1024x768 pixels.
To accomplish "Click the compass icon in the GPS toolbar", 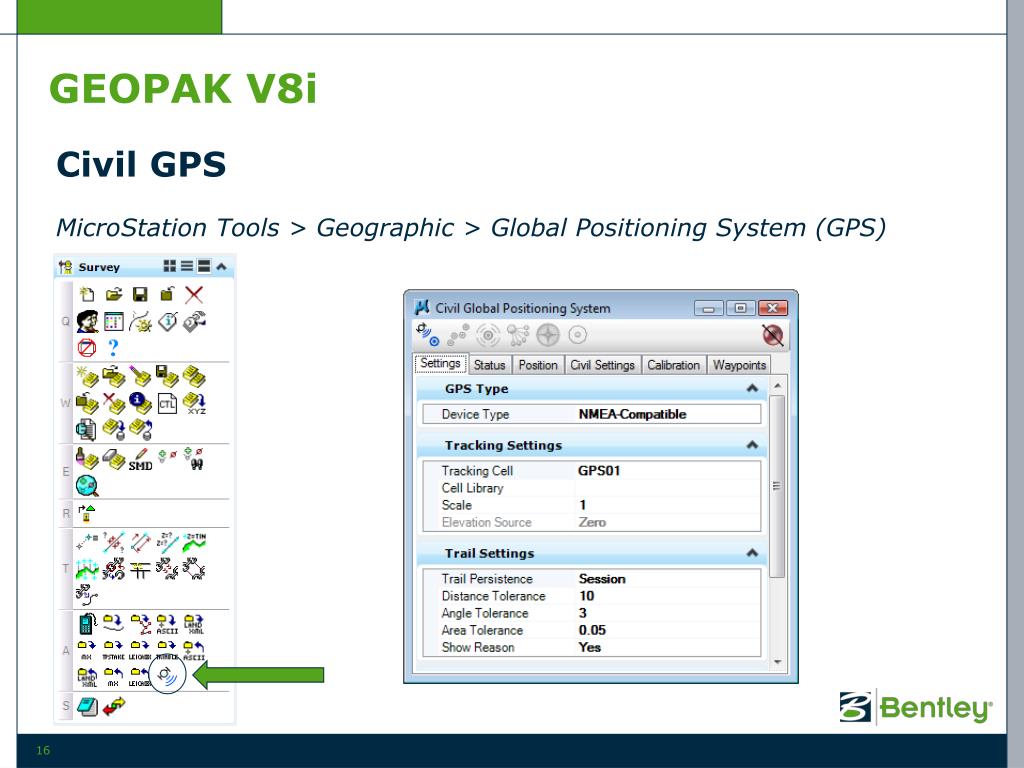I will [548, 335].
